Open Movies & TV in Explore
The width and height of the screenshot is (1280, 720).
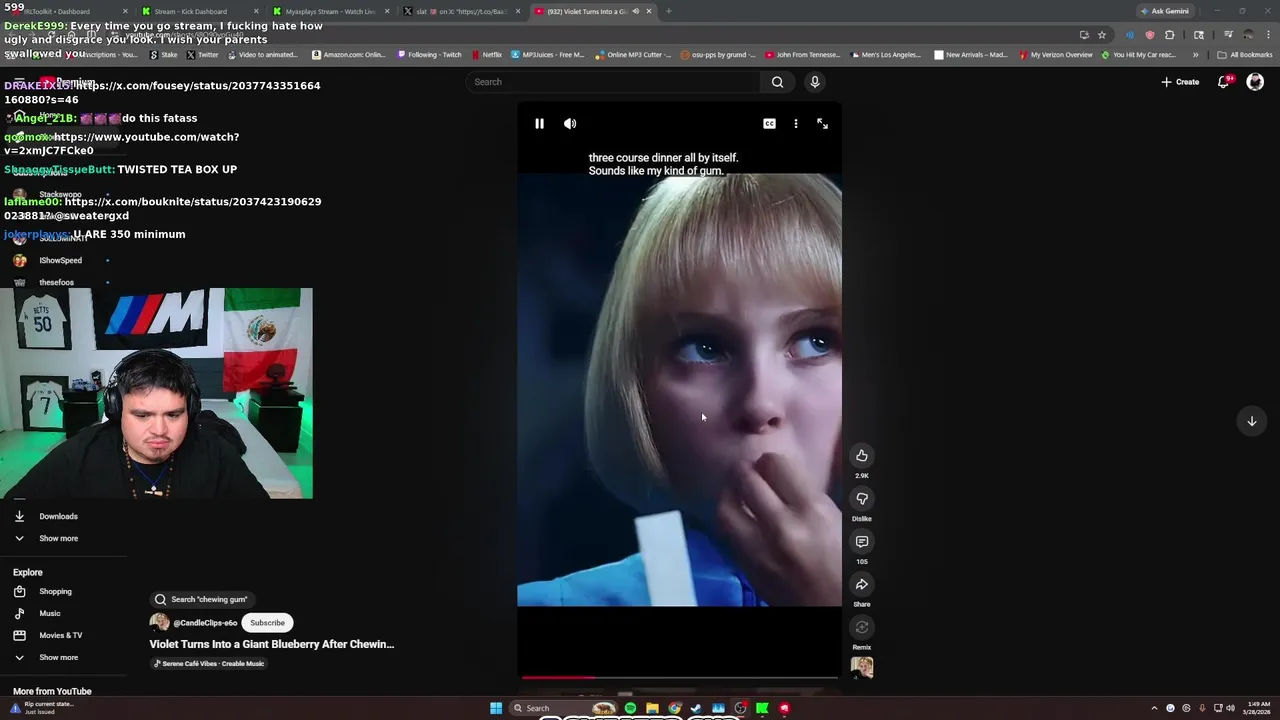[60, 636]
